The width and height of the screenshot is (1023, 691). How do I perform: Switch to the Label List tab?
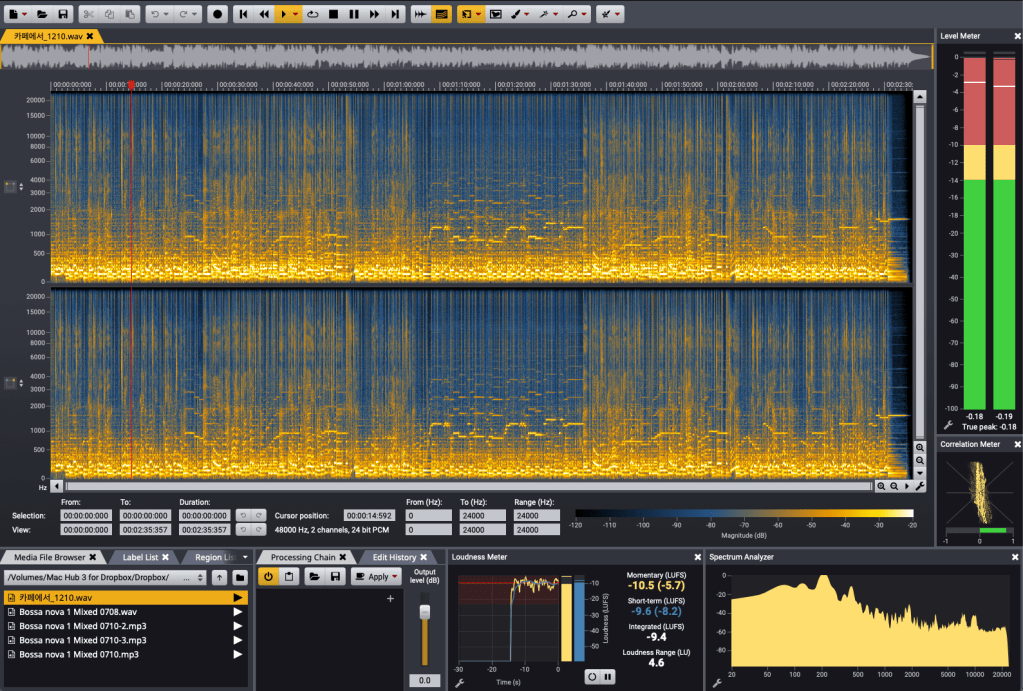pos(140,557)
